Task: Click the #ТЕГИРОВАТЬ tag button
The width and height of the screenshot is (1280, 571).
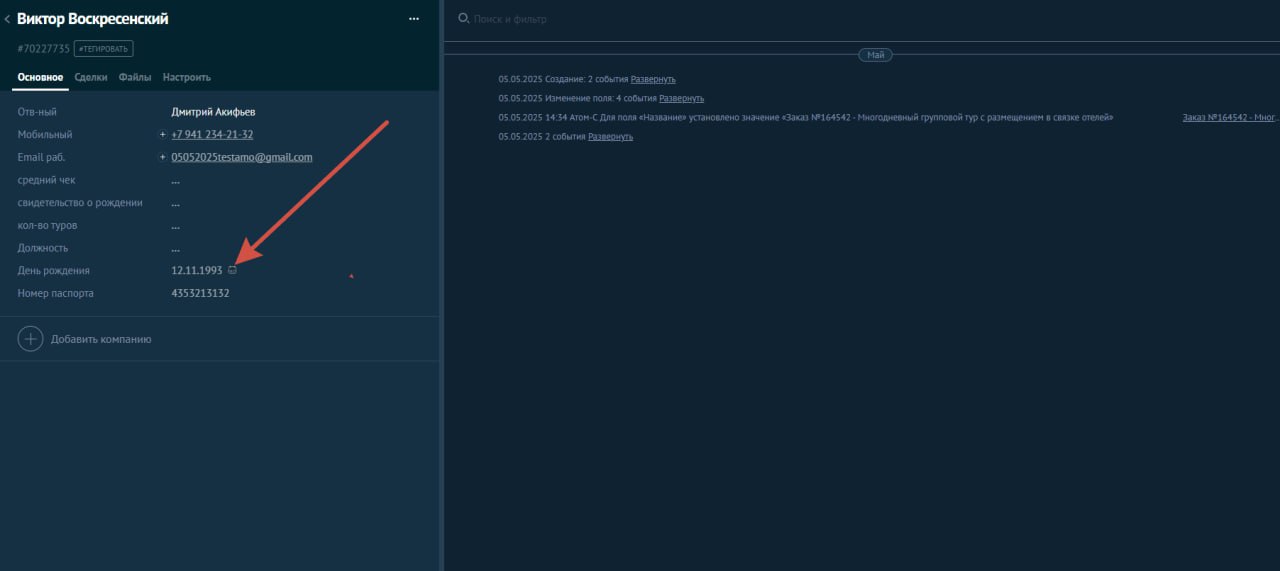Action: [104, 48]
